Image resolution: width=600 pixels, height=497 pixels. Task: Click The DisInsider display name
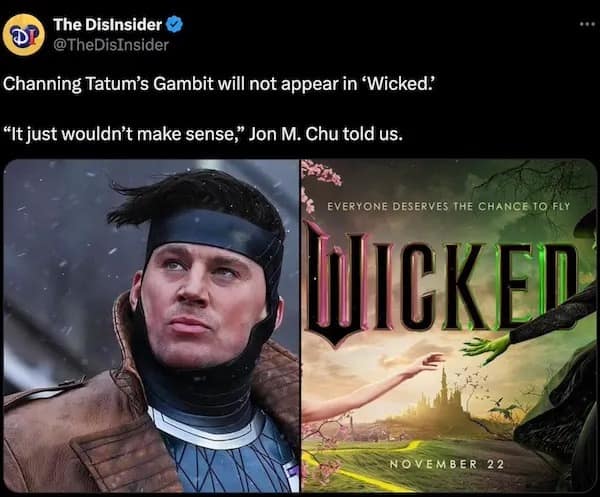pos(108,24)
